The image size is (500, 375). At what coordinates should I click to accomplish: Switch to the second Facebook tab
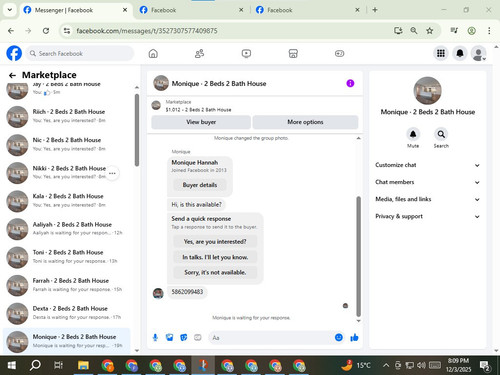pos(192,10)
